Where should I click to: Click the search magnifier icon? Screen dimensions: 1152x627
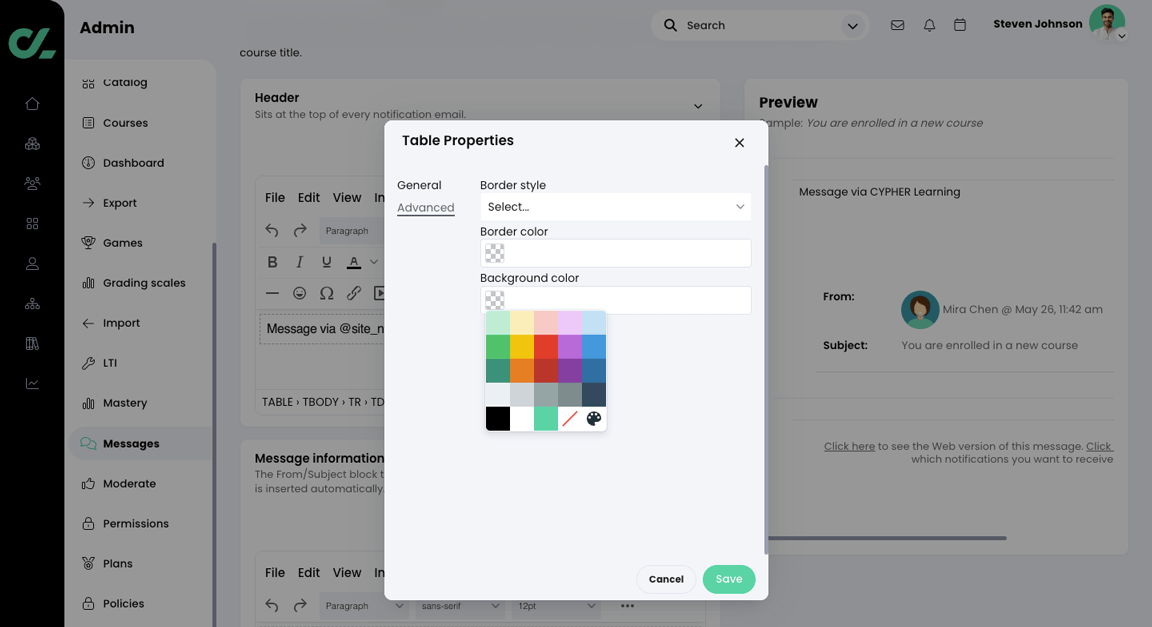pyautogui.click(x=670, y=25)
